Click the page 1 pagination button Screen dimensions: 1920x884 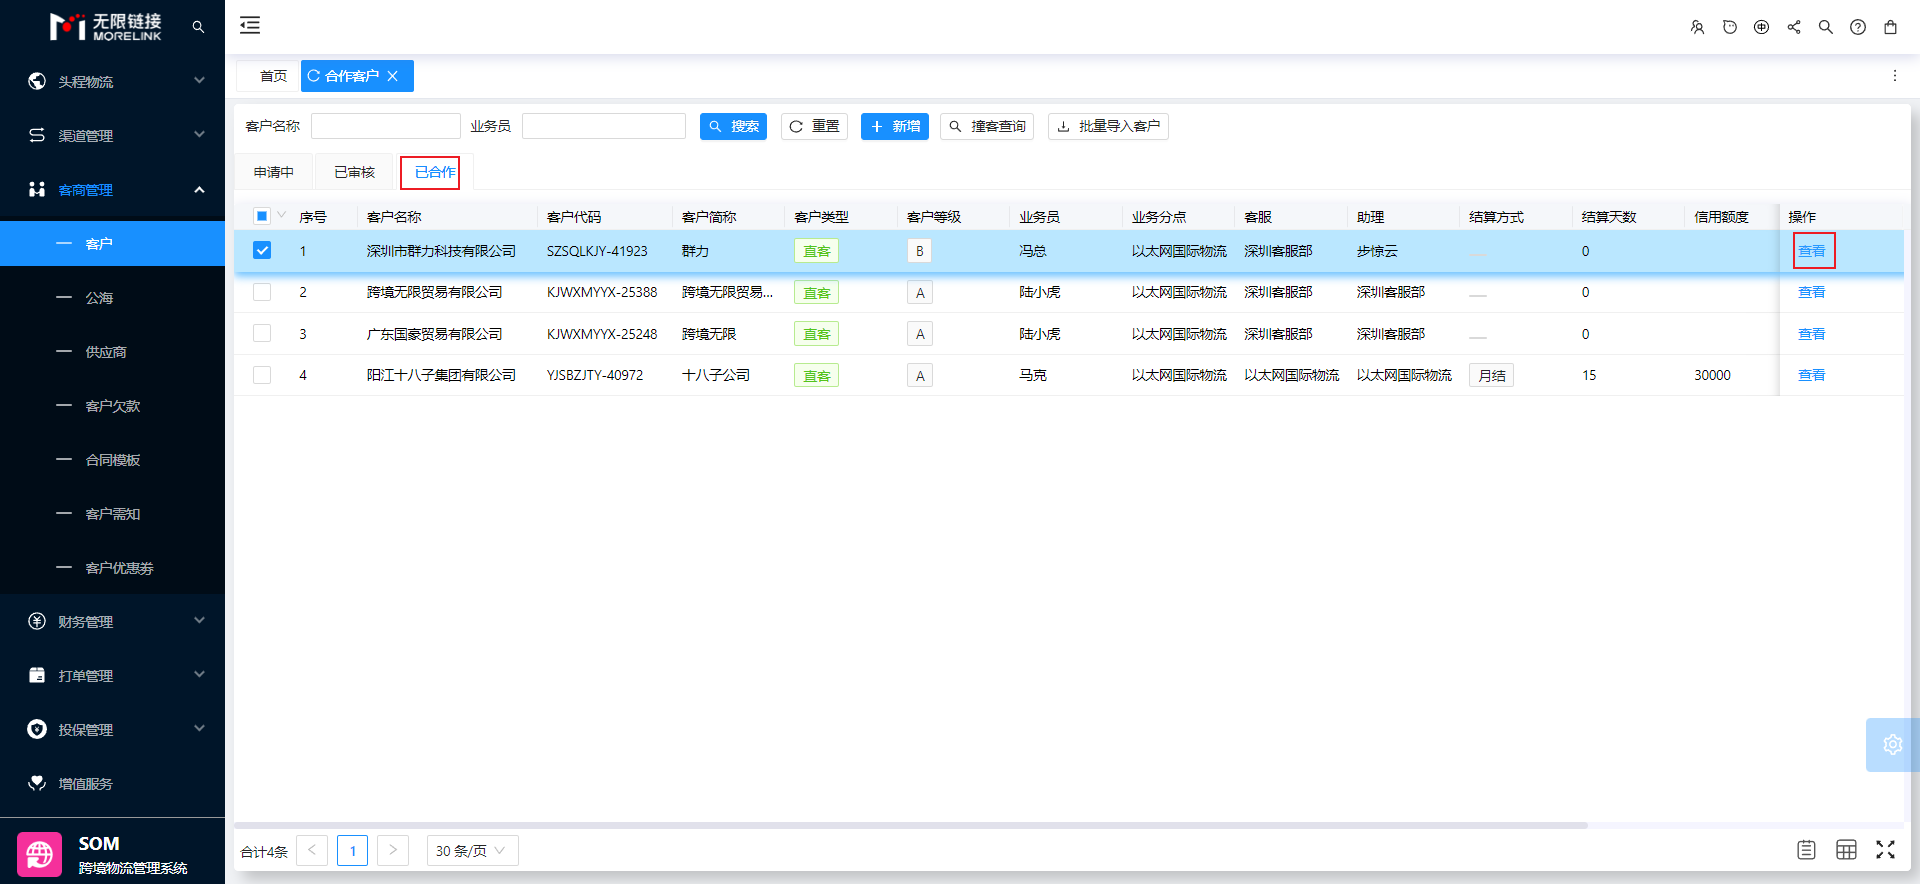coord(352,851)
